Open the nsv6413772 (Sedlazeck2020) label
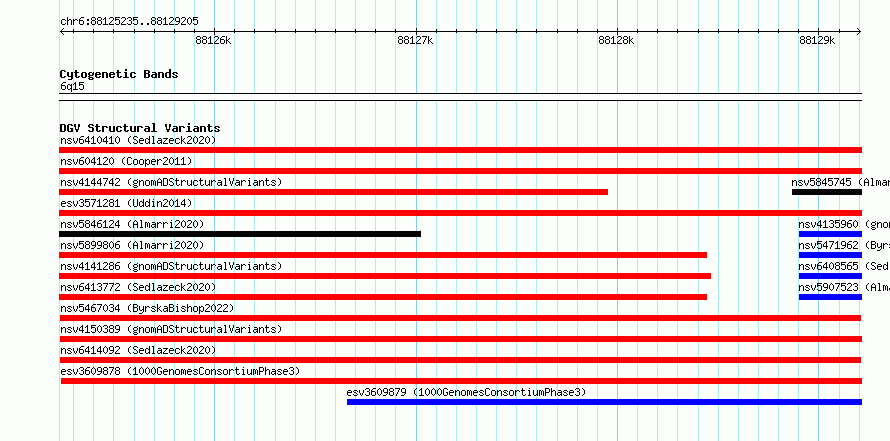This screenshot has height=441, width=890. coord(138,287)
